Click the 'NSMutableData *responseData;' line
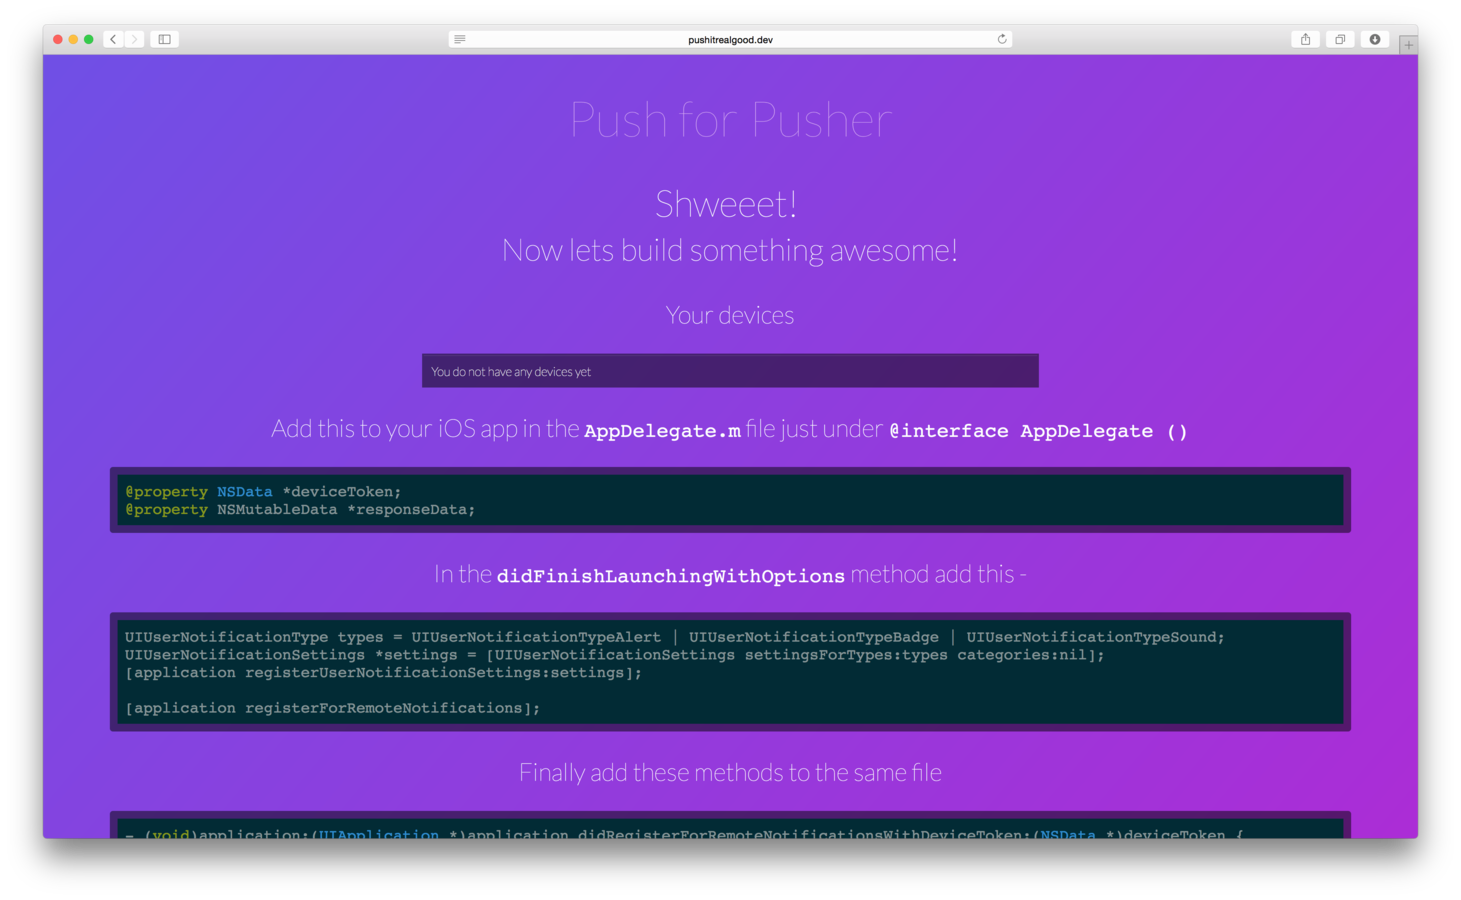 [x=300, y=510]
